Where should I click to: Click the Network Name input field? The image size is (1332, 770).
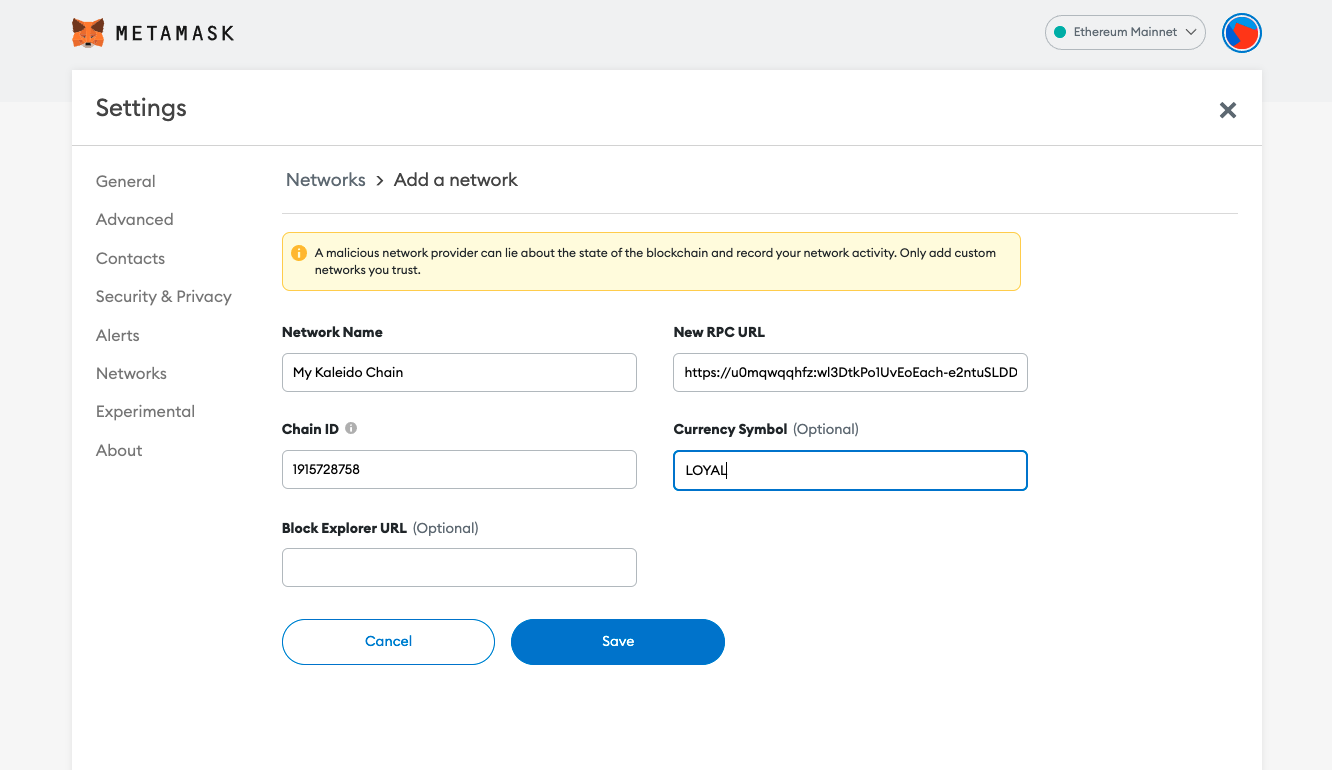[x=459, y=372]
